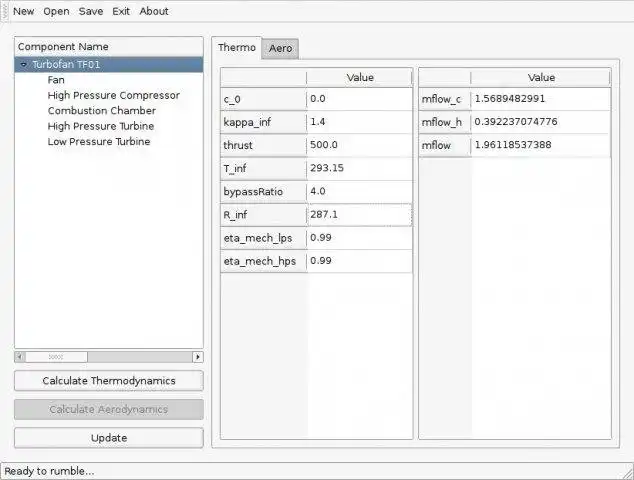
Task: Select Low Pressure Turbine component
Action: pyautogui.click(x=99, y=142)
